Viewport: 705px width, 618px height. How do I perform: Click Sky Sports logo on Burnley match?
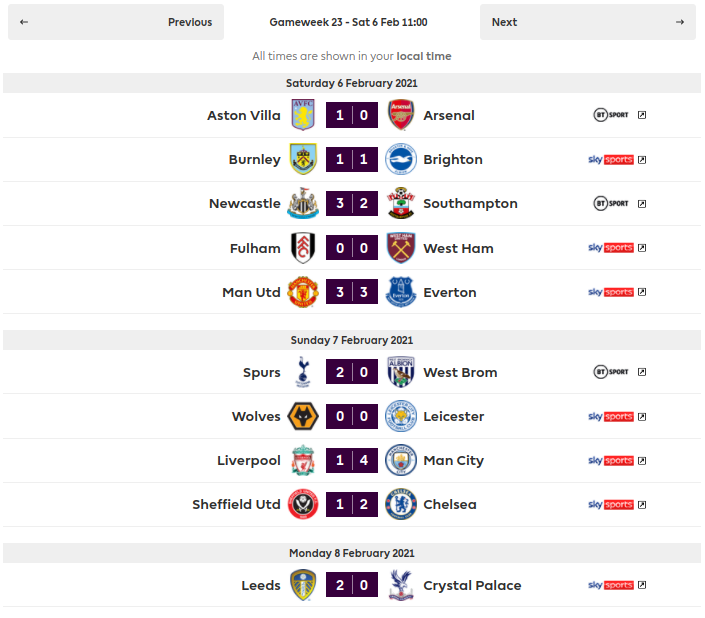point(611,160)
